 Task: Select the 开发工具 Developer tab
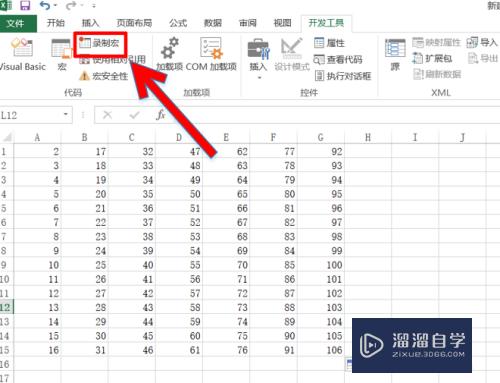326,23
